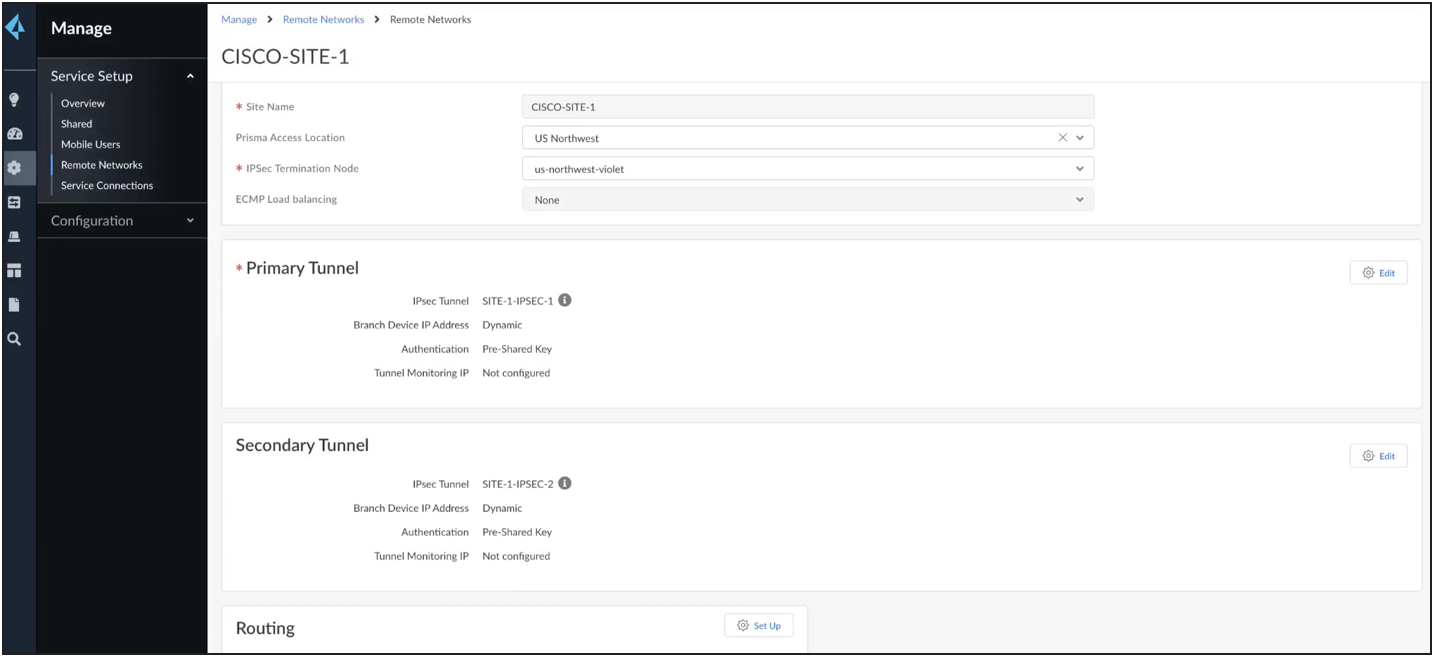This screenshot has height=657, width=1434.
Task: Go to Shared in Service Setup
Action: [76, 124]
